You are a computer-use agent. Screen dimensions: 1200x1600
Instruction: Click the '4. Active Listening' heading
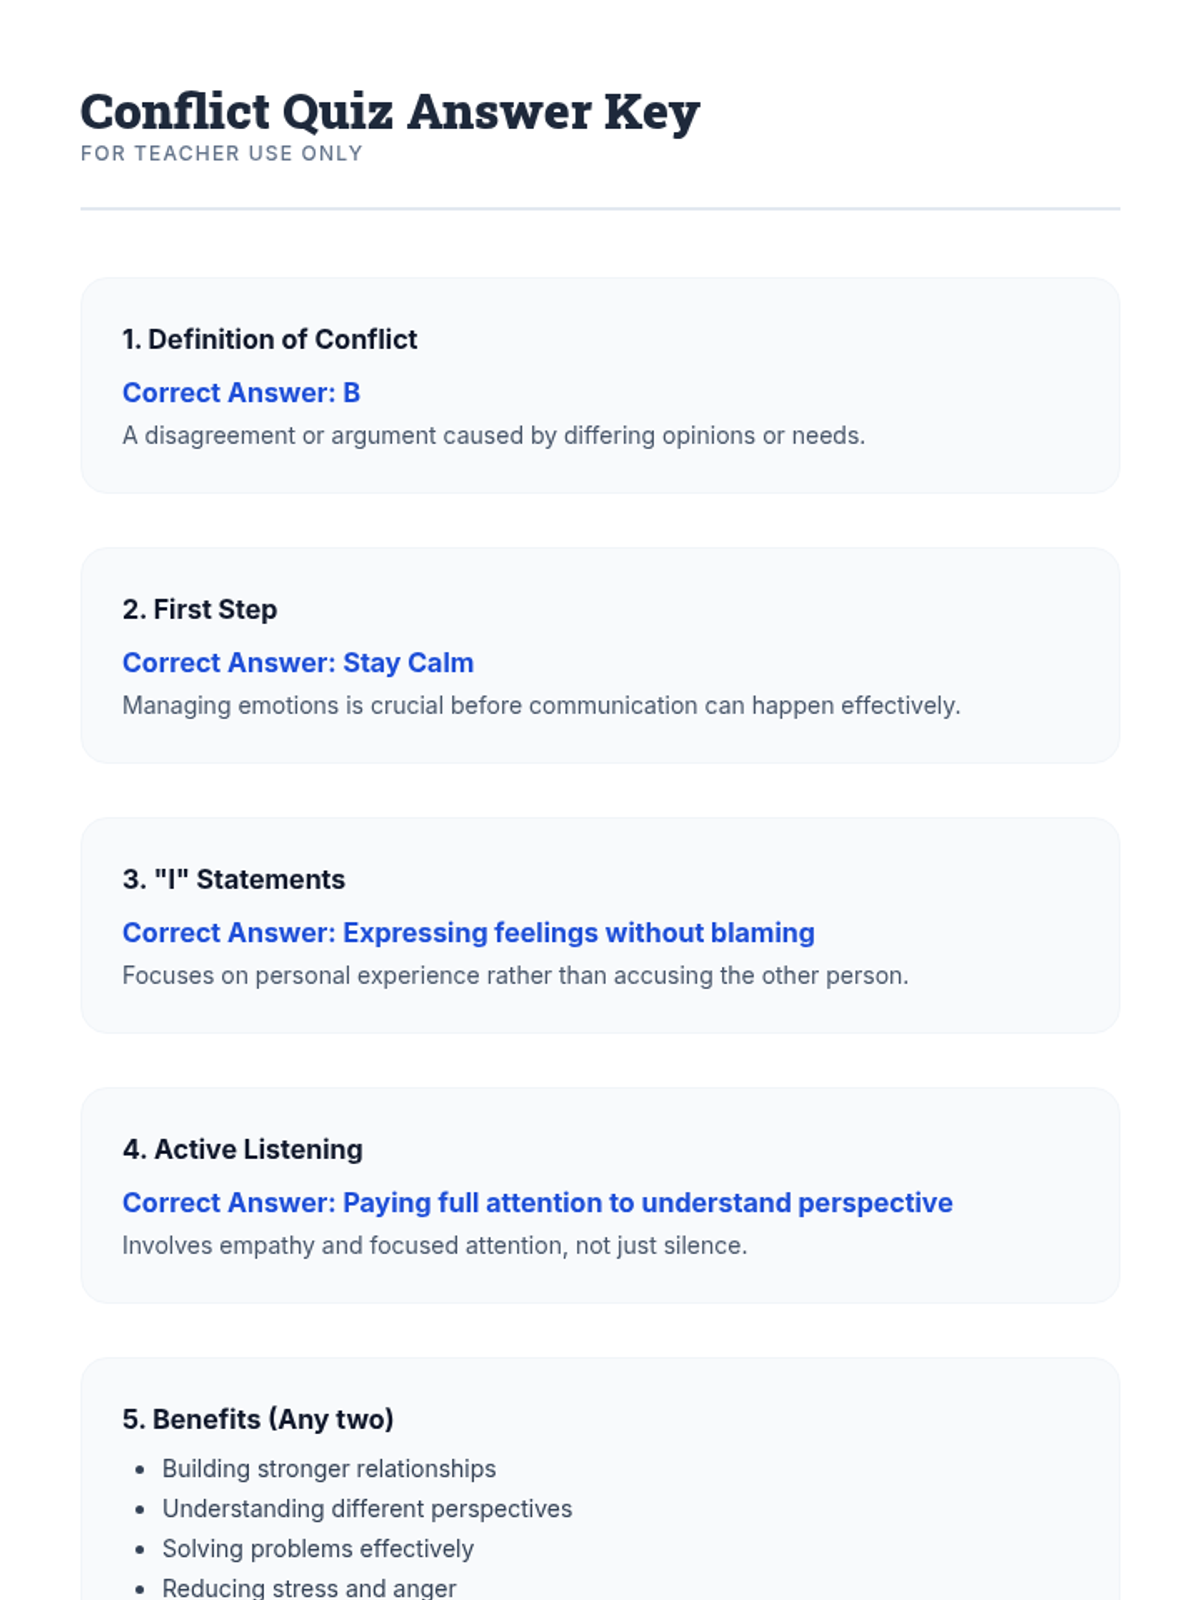coord(242,1149)
